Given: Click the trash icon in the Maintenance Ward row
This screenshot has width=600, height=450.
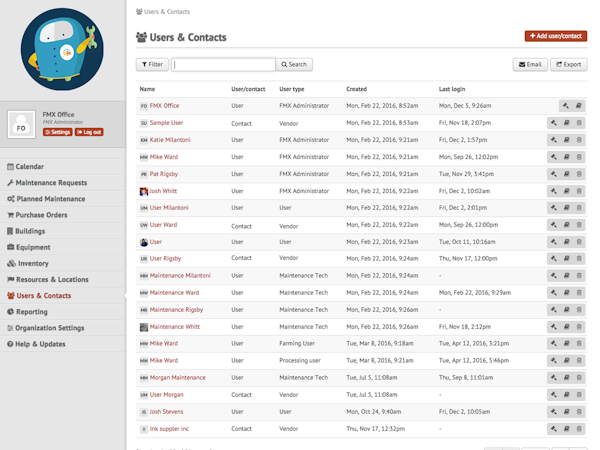Looking at the screenshot, I should point(579,293).
